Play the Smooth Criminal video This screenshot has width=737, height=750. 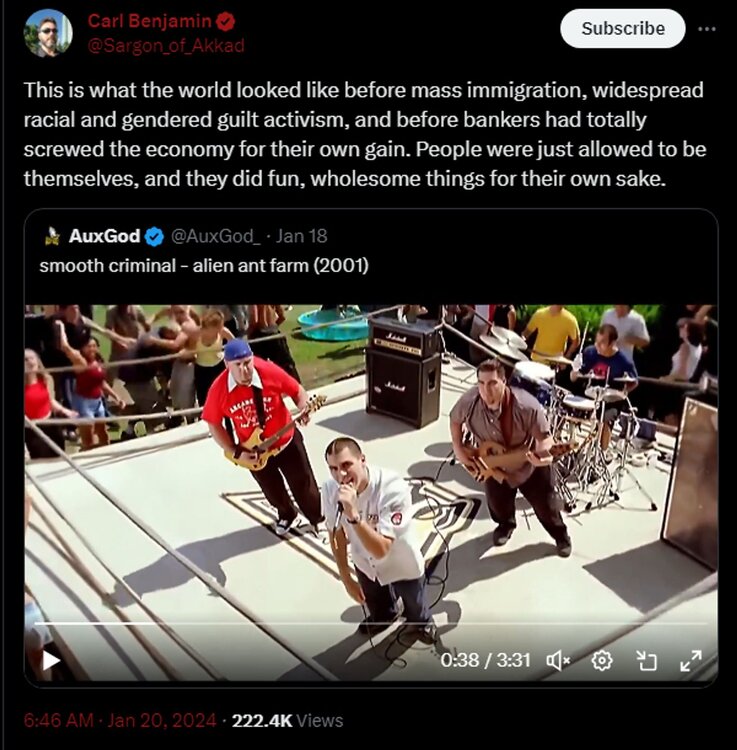point(51,660)
